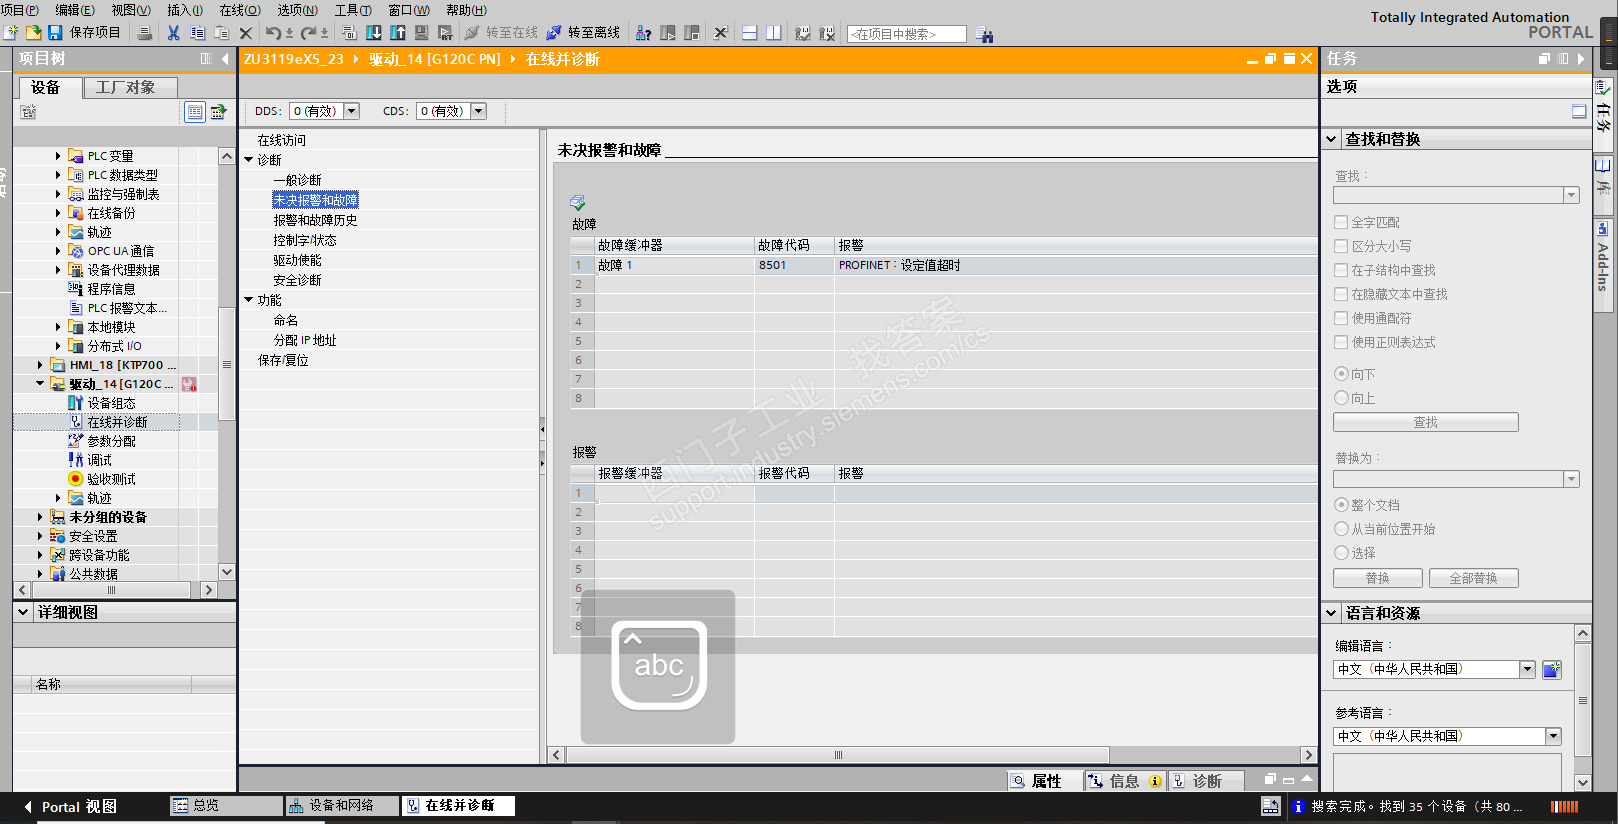1618x824 pixels.
Task: Switch to the 诊断 tab in the inspector
Action: [1206, 781]
